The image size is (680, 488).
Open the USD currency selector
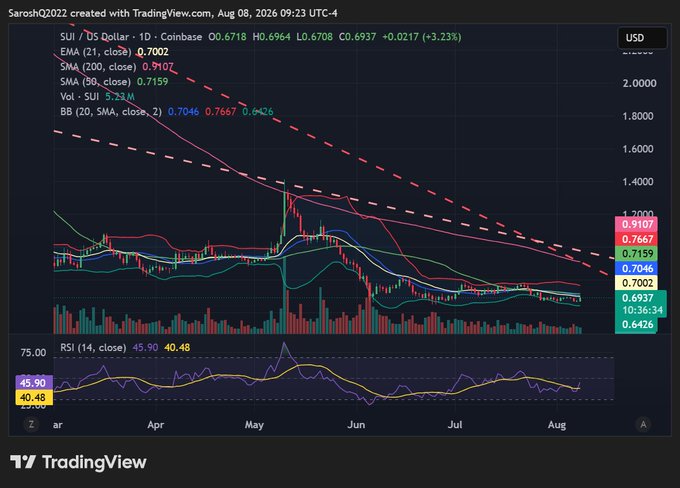[642, 38]
